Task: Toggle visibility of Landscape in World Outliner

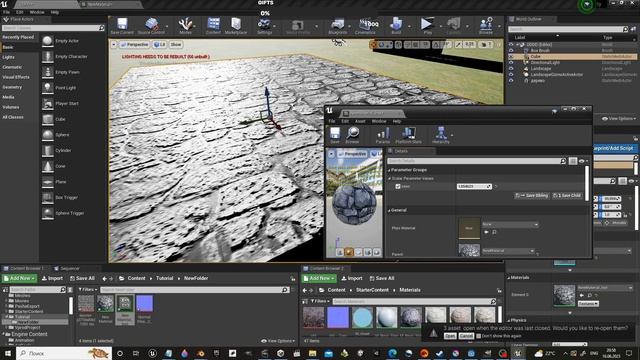Action: 511,69
